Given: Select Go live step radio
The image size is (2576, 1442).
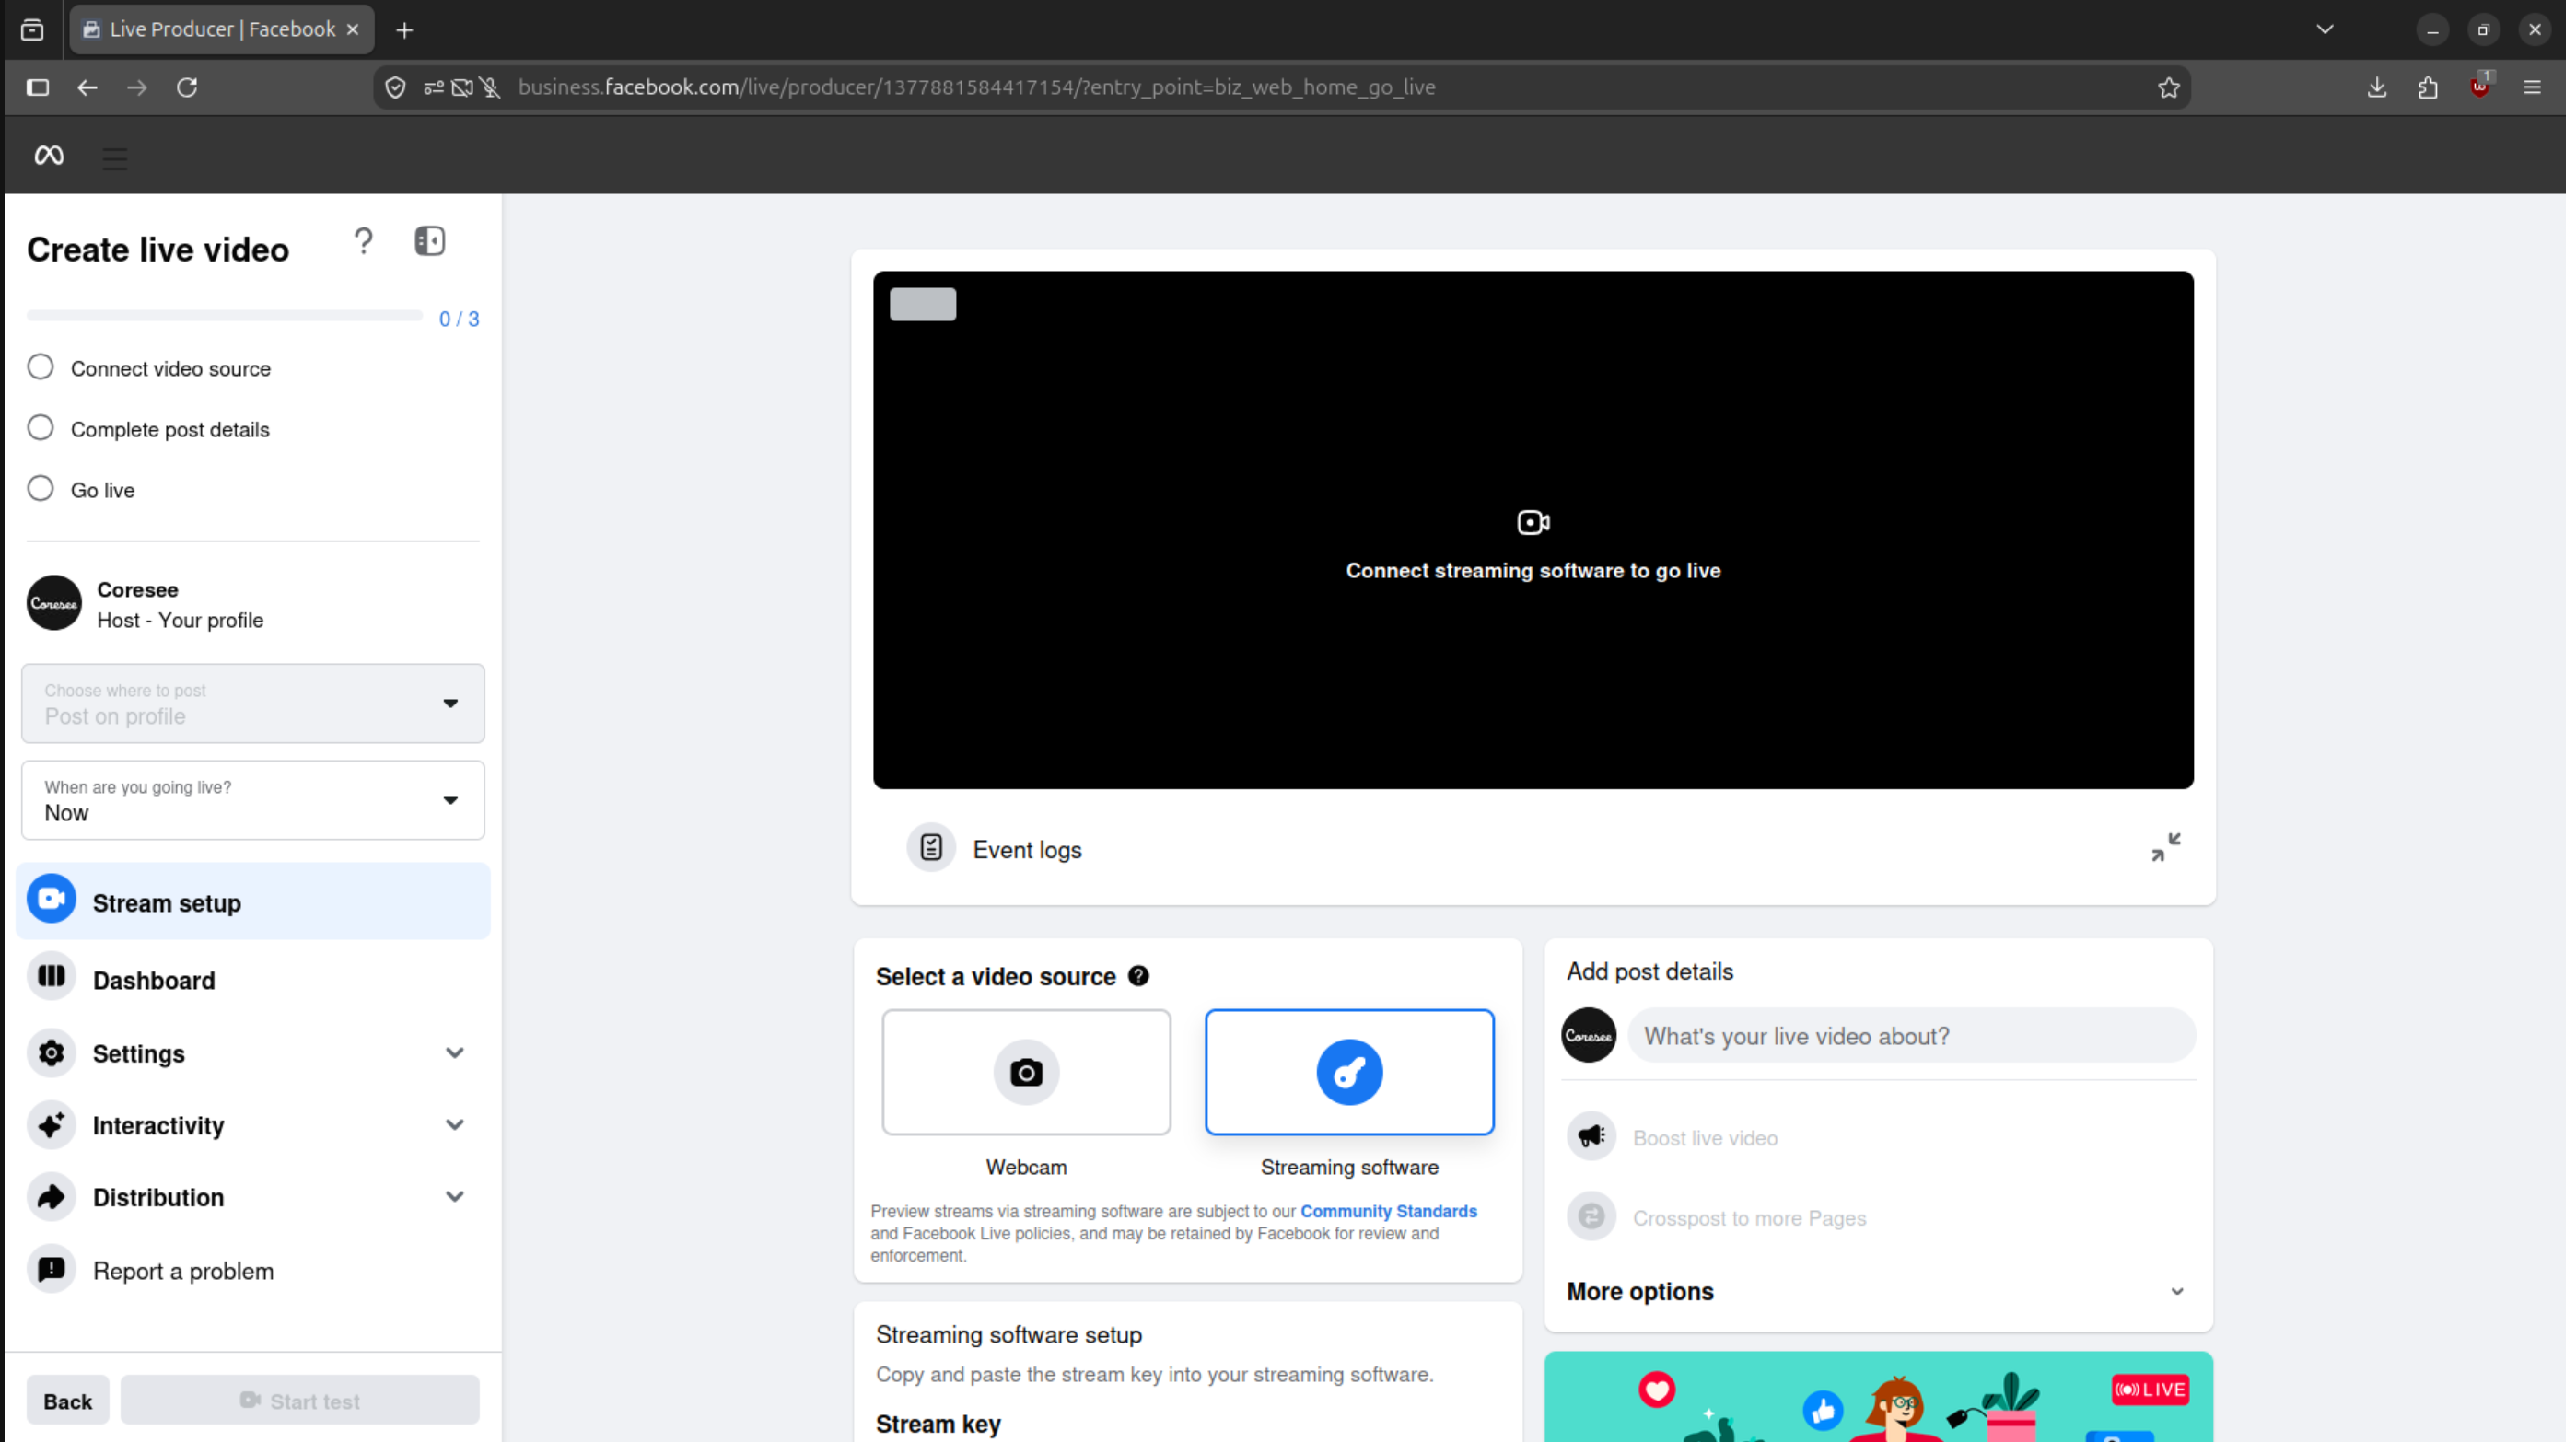Looking at the screenshot, I should click(x=40, y=489).
